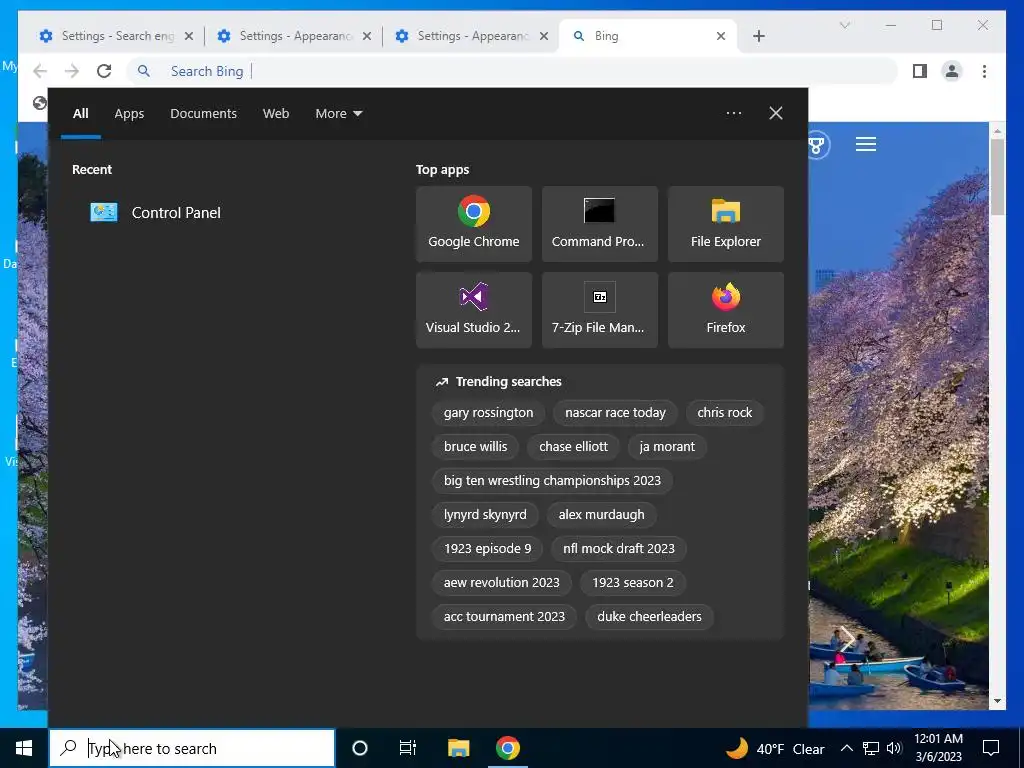Image resolution: width=1024 pixels, height=768 pixels.
Task: Reload the page in Chrome
Action: pyautogui.click(x=104, y=71)
